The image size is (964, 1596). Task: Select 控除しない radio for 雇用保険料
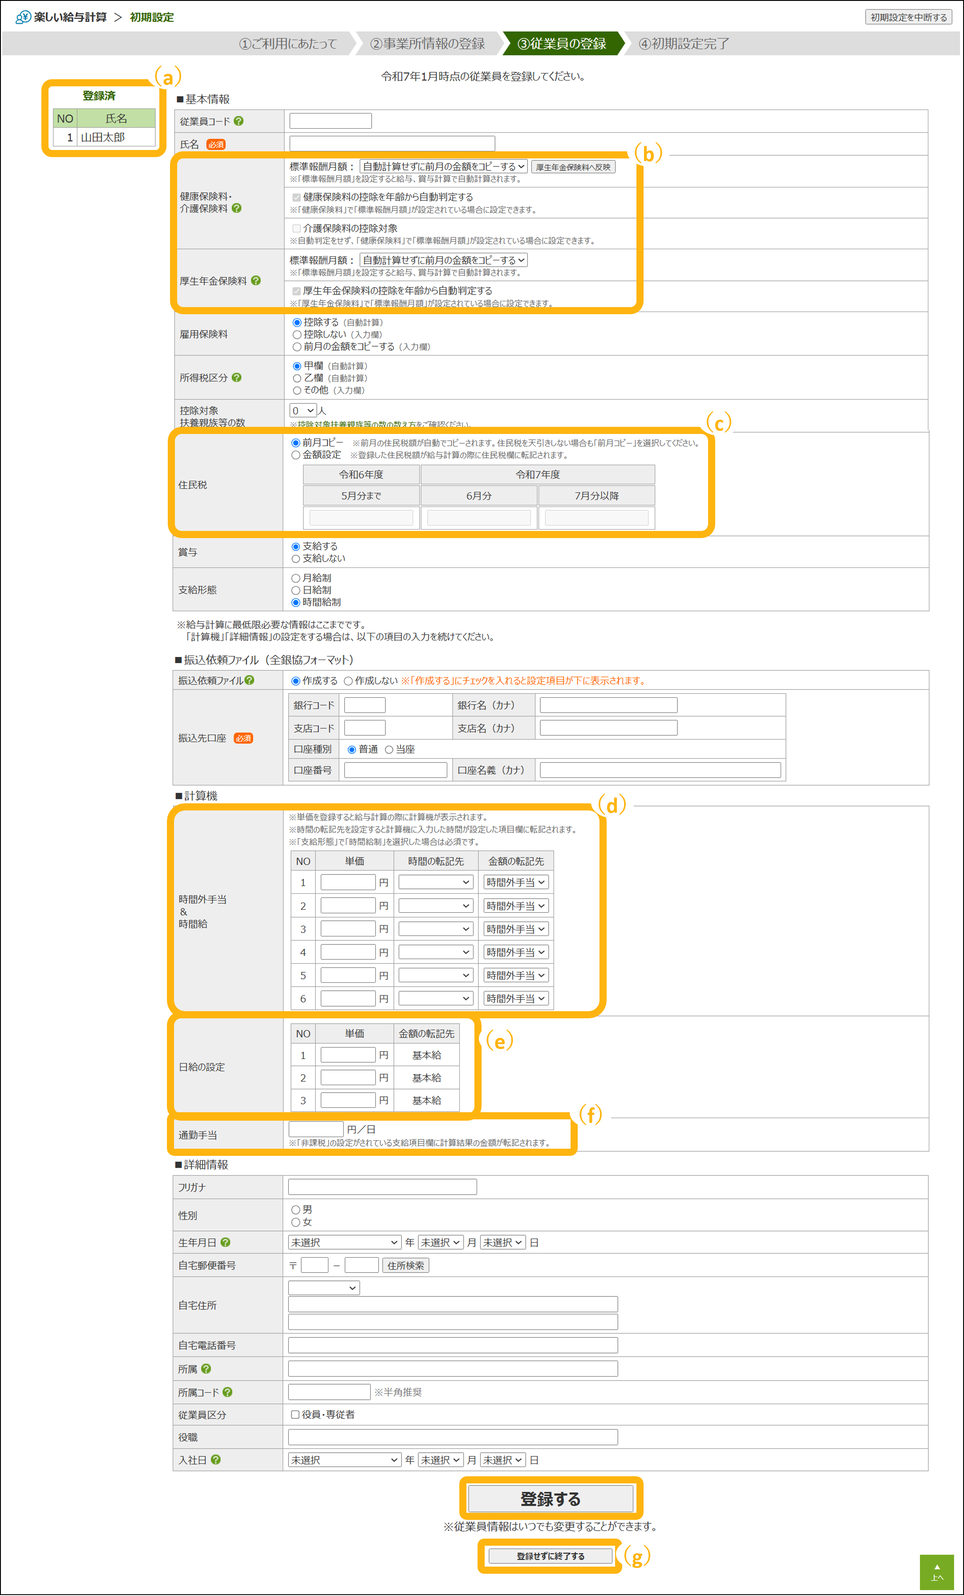click(297, 335)
